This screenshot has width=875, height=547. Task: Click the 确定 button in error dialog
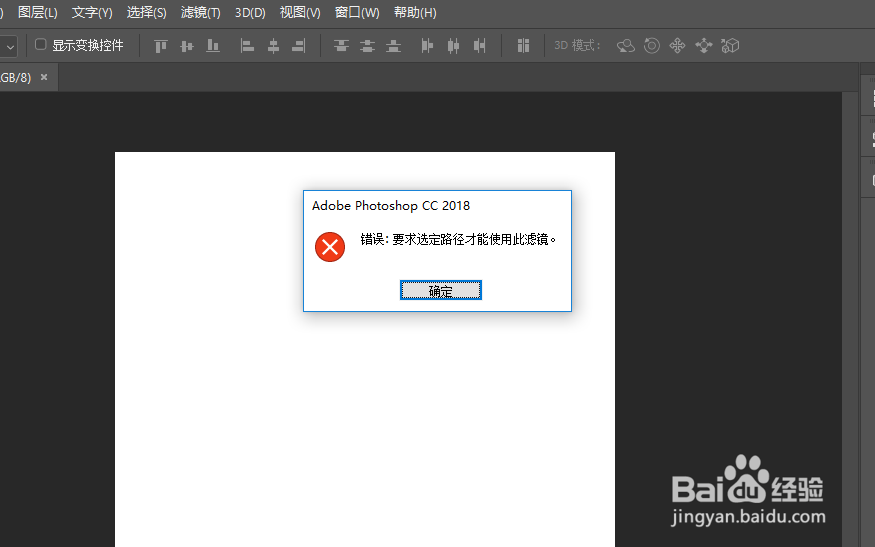440,290
